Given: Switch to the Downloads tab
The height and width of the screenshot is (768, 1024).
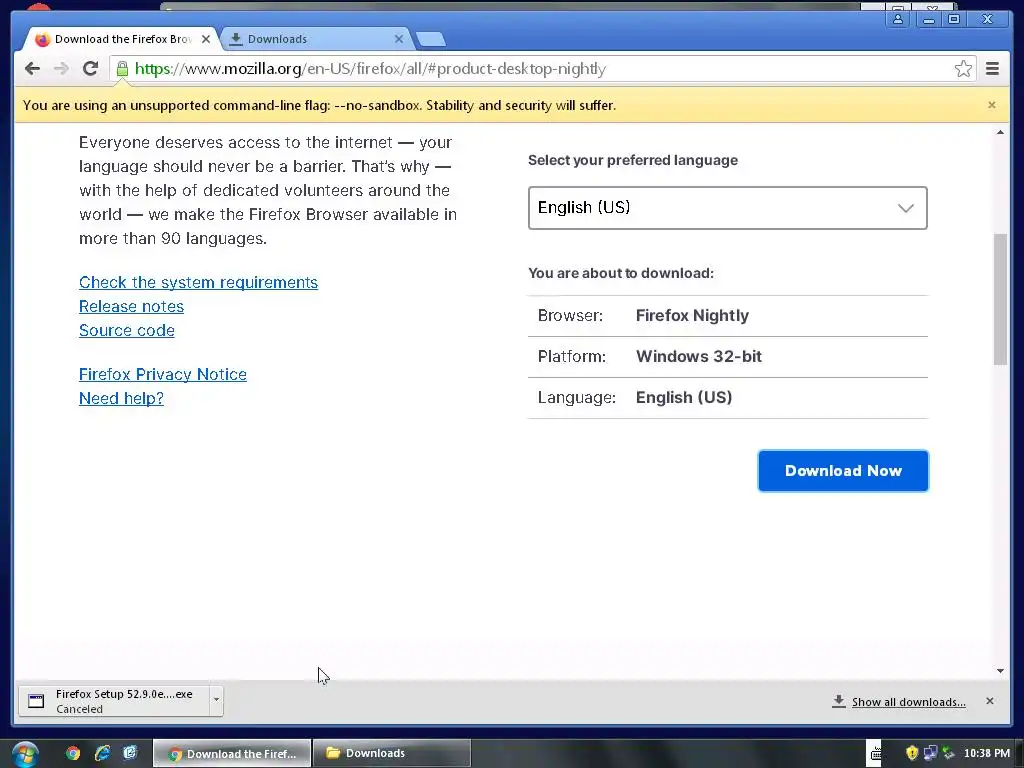Looking at the screenshot, I should [315, 39].
